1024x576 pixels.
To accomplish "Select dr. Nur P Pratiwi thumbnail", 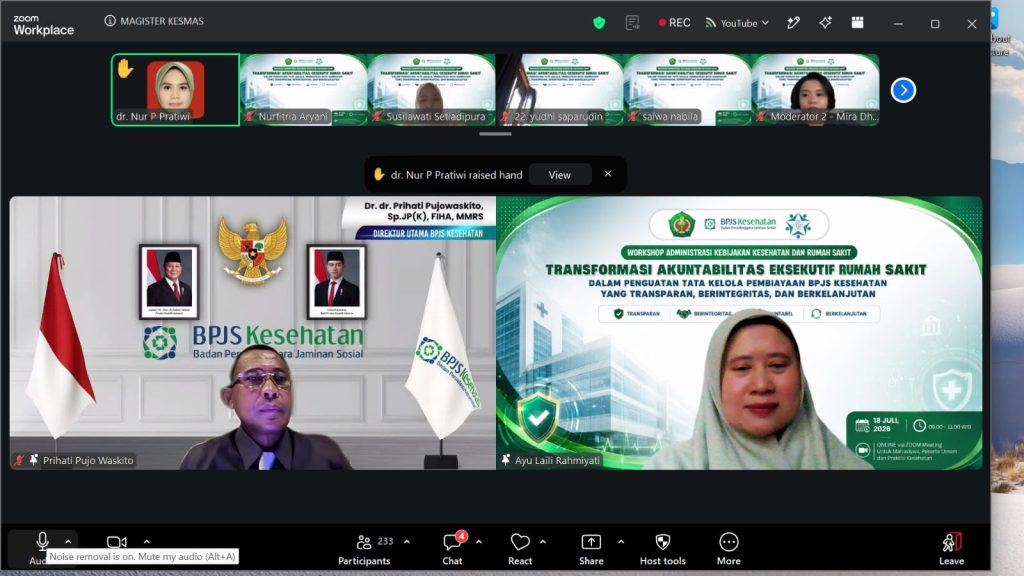I will [176, 89].
